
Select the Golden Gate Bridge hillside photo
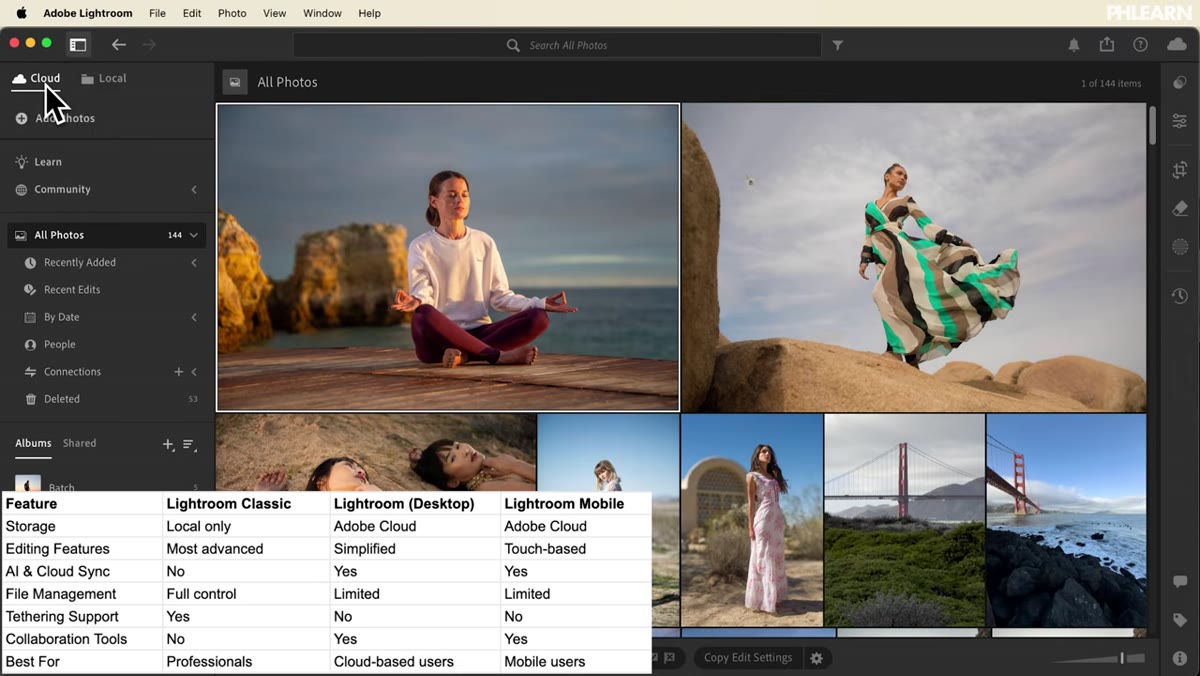pyautogui.click(x=904, y=520)
